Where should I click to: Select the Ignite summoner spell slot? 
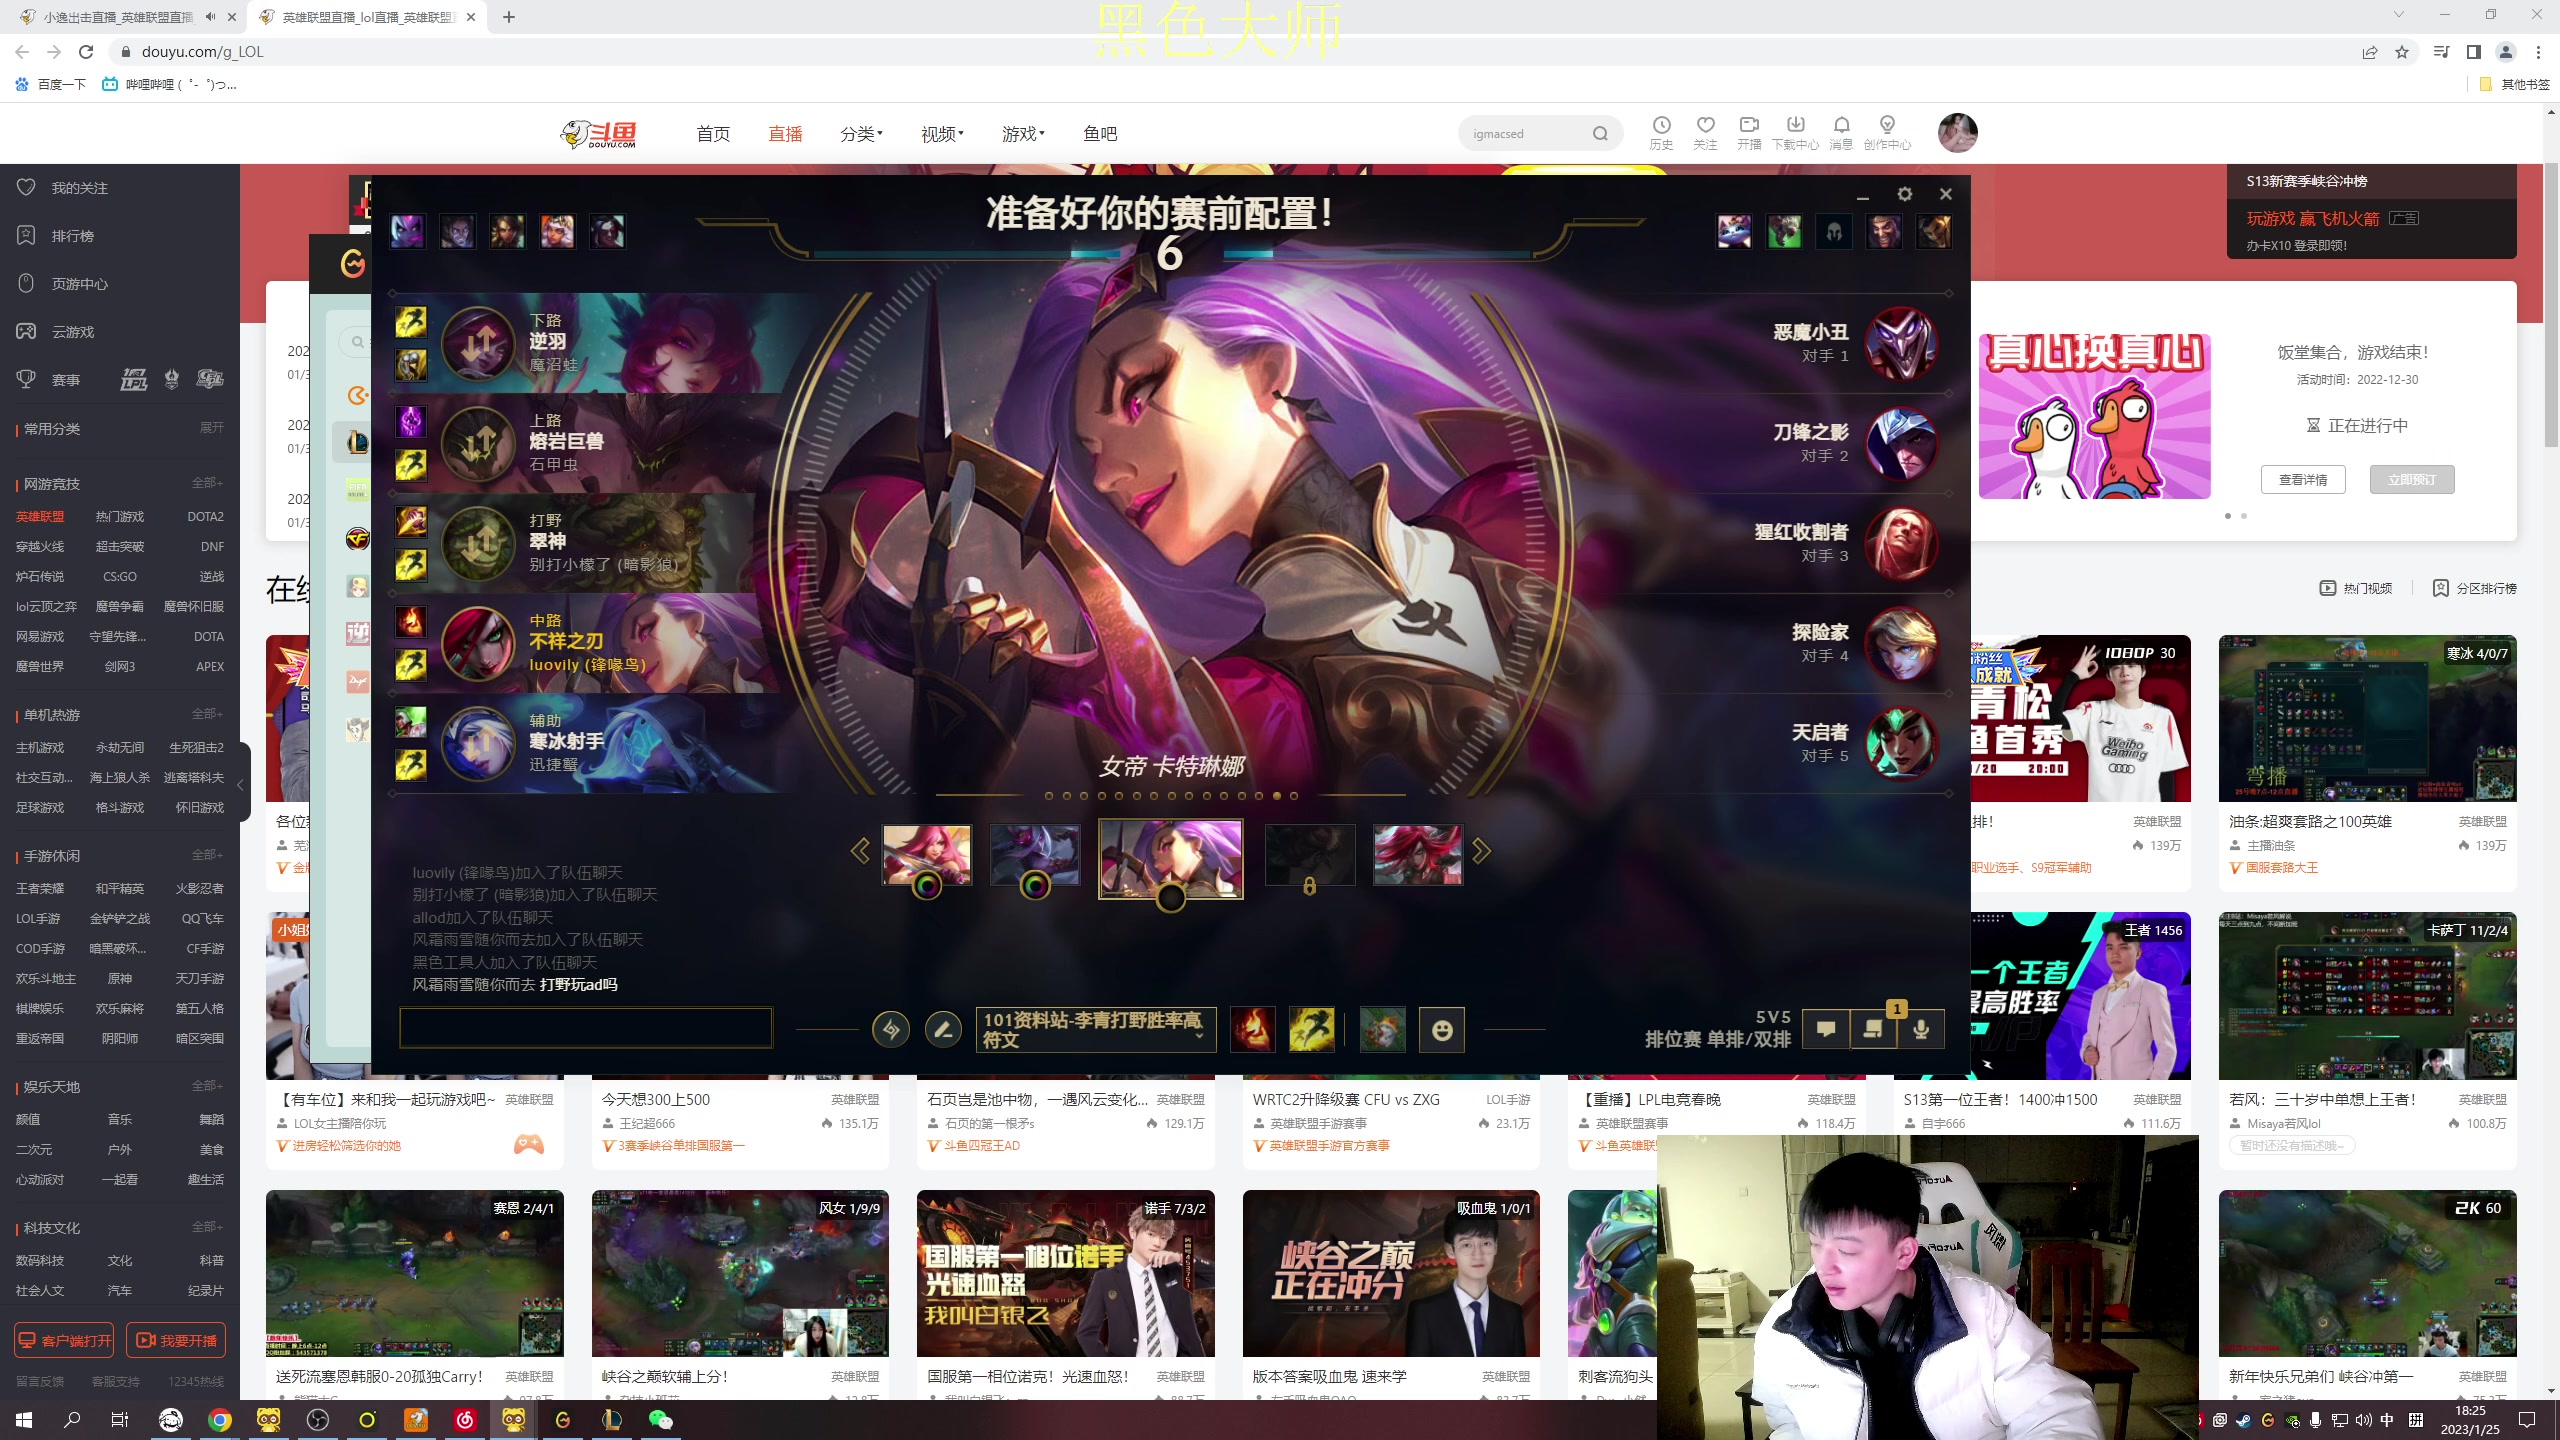click(1252, 1029)
